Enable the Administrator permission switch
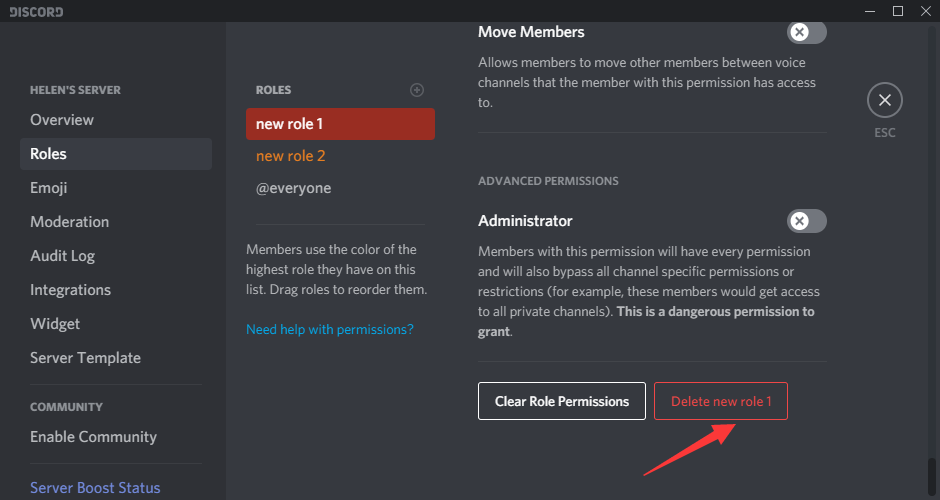This screenshot has height=500, width=940. click(x=806, y=221)
